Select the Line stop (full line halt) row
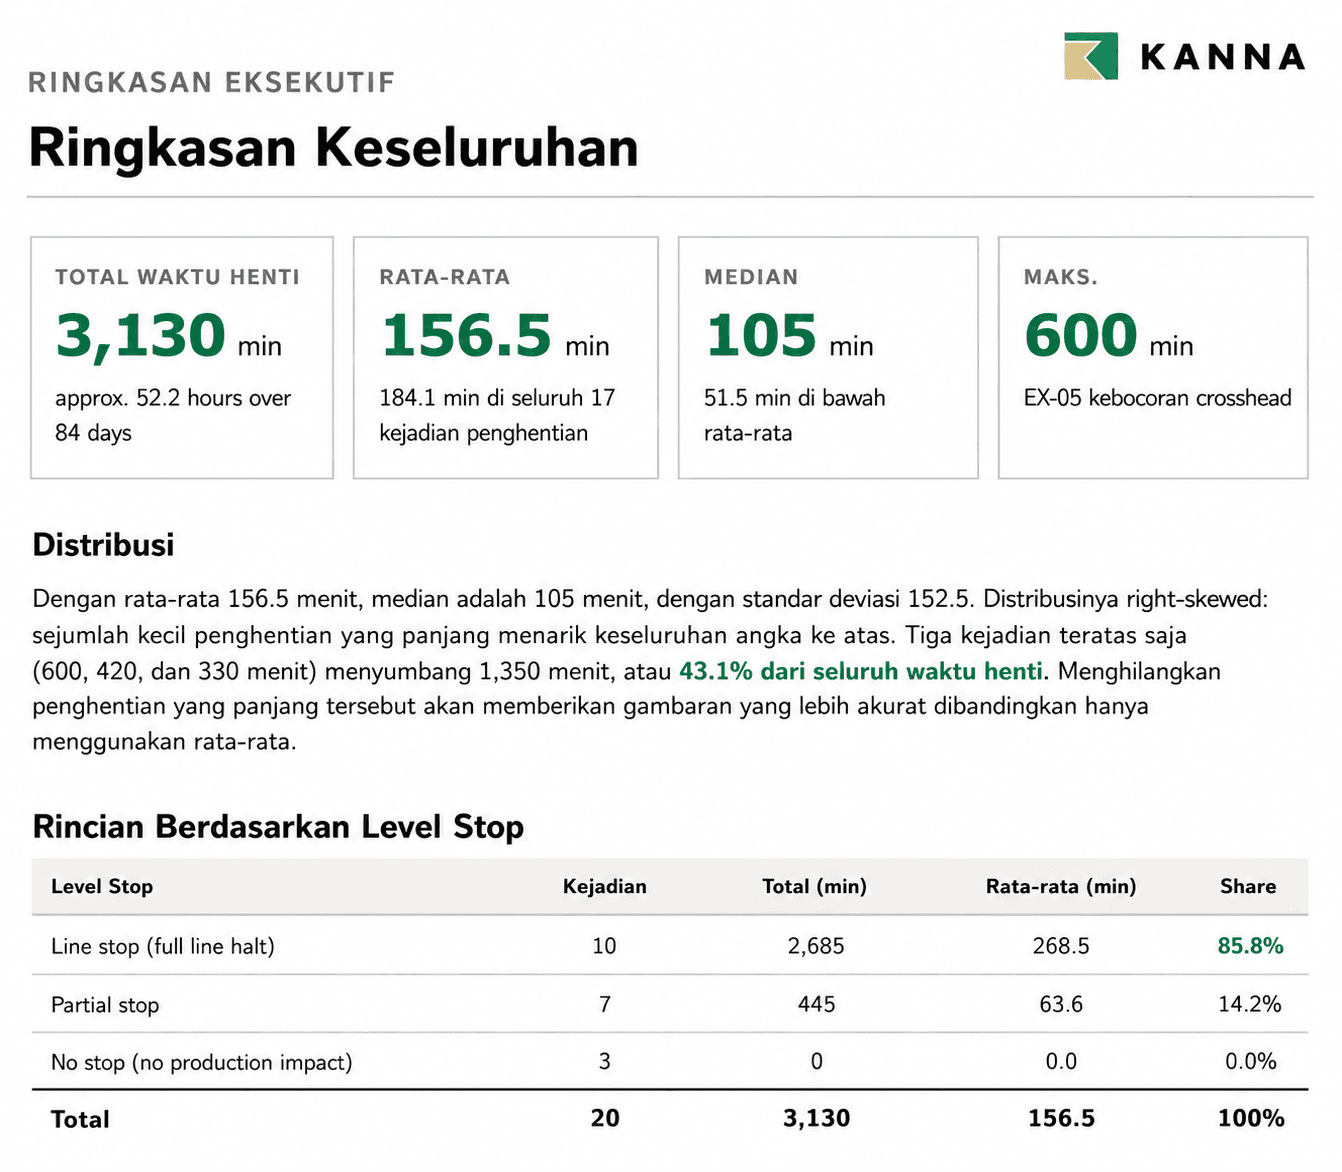 pos(670,945)
